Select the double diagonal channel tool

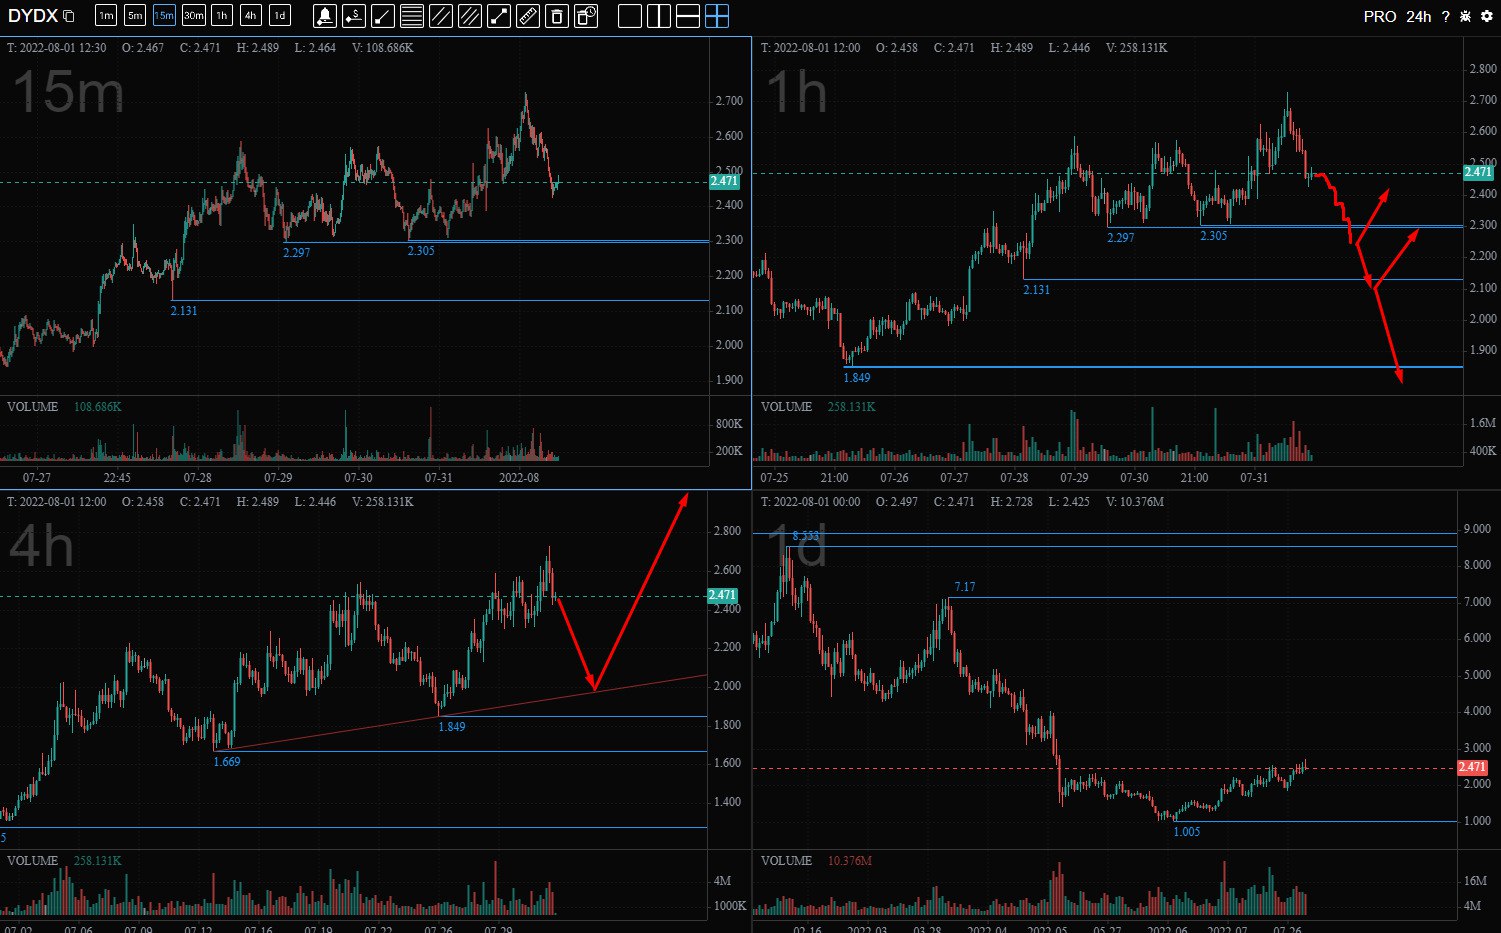(440, 16)
